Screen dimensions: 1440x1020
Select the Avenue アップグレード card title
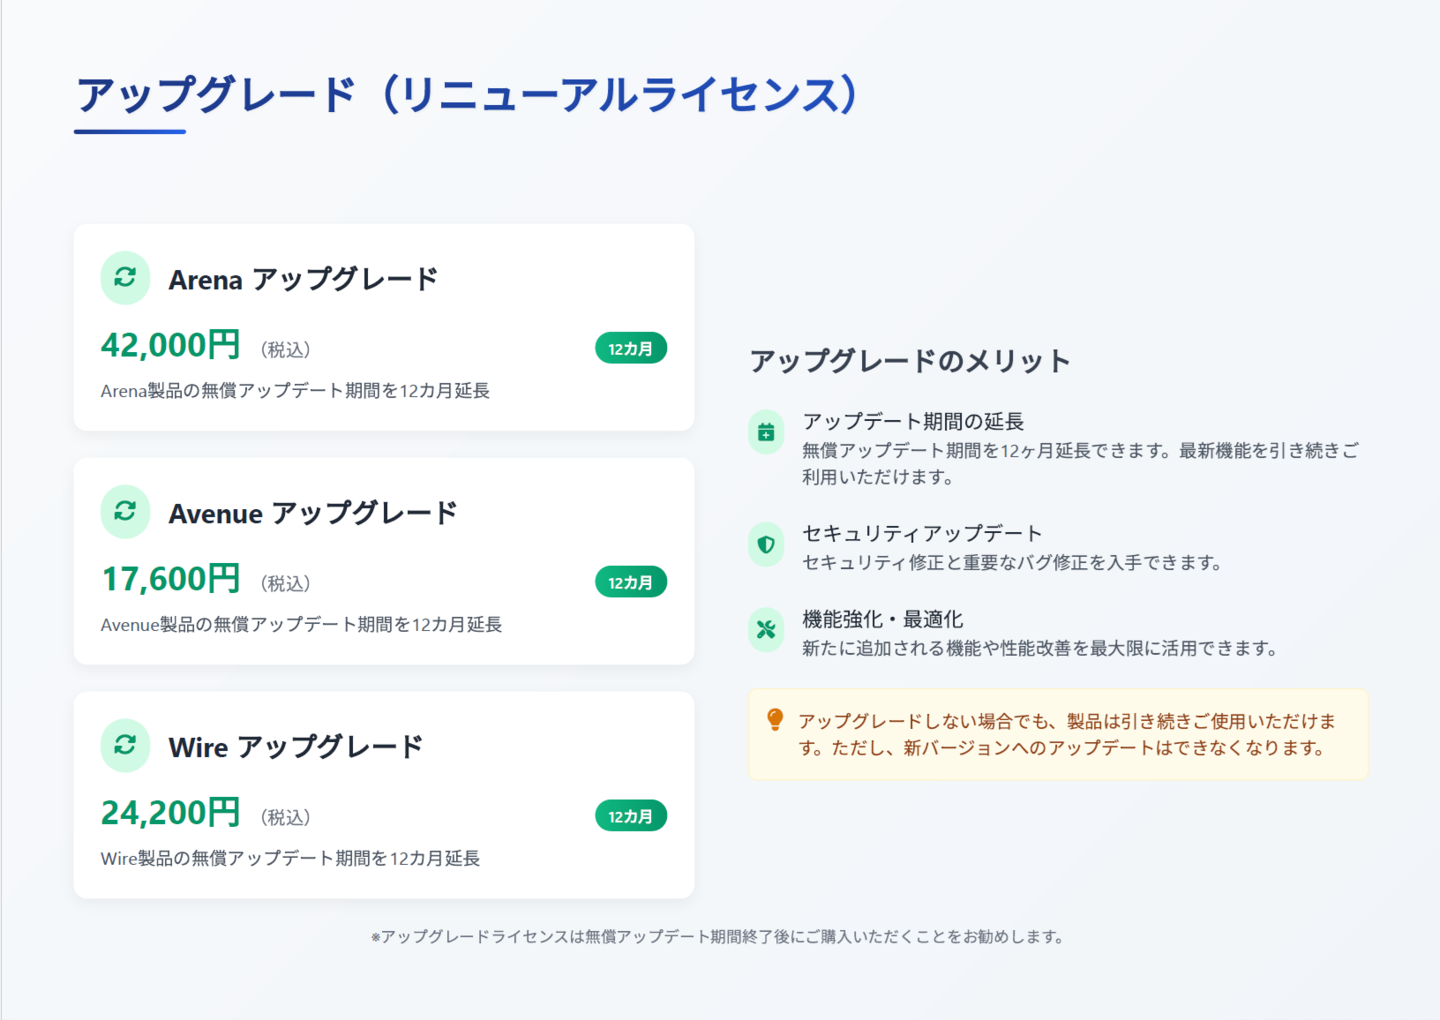(313, 513)
